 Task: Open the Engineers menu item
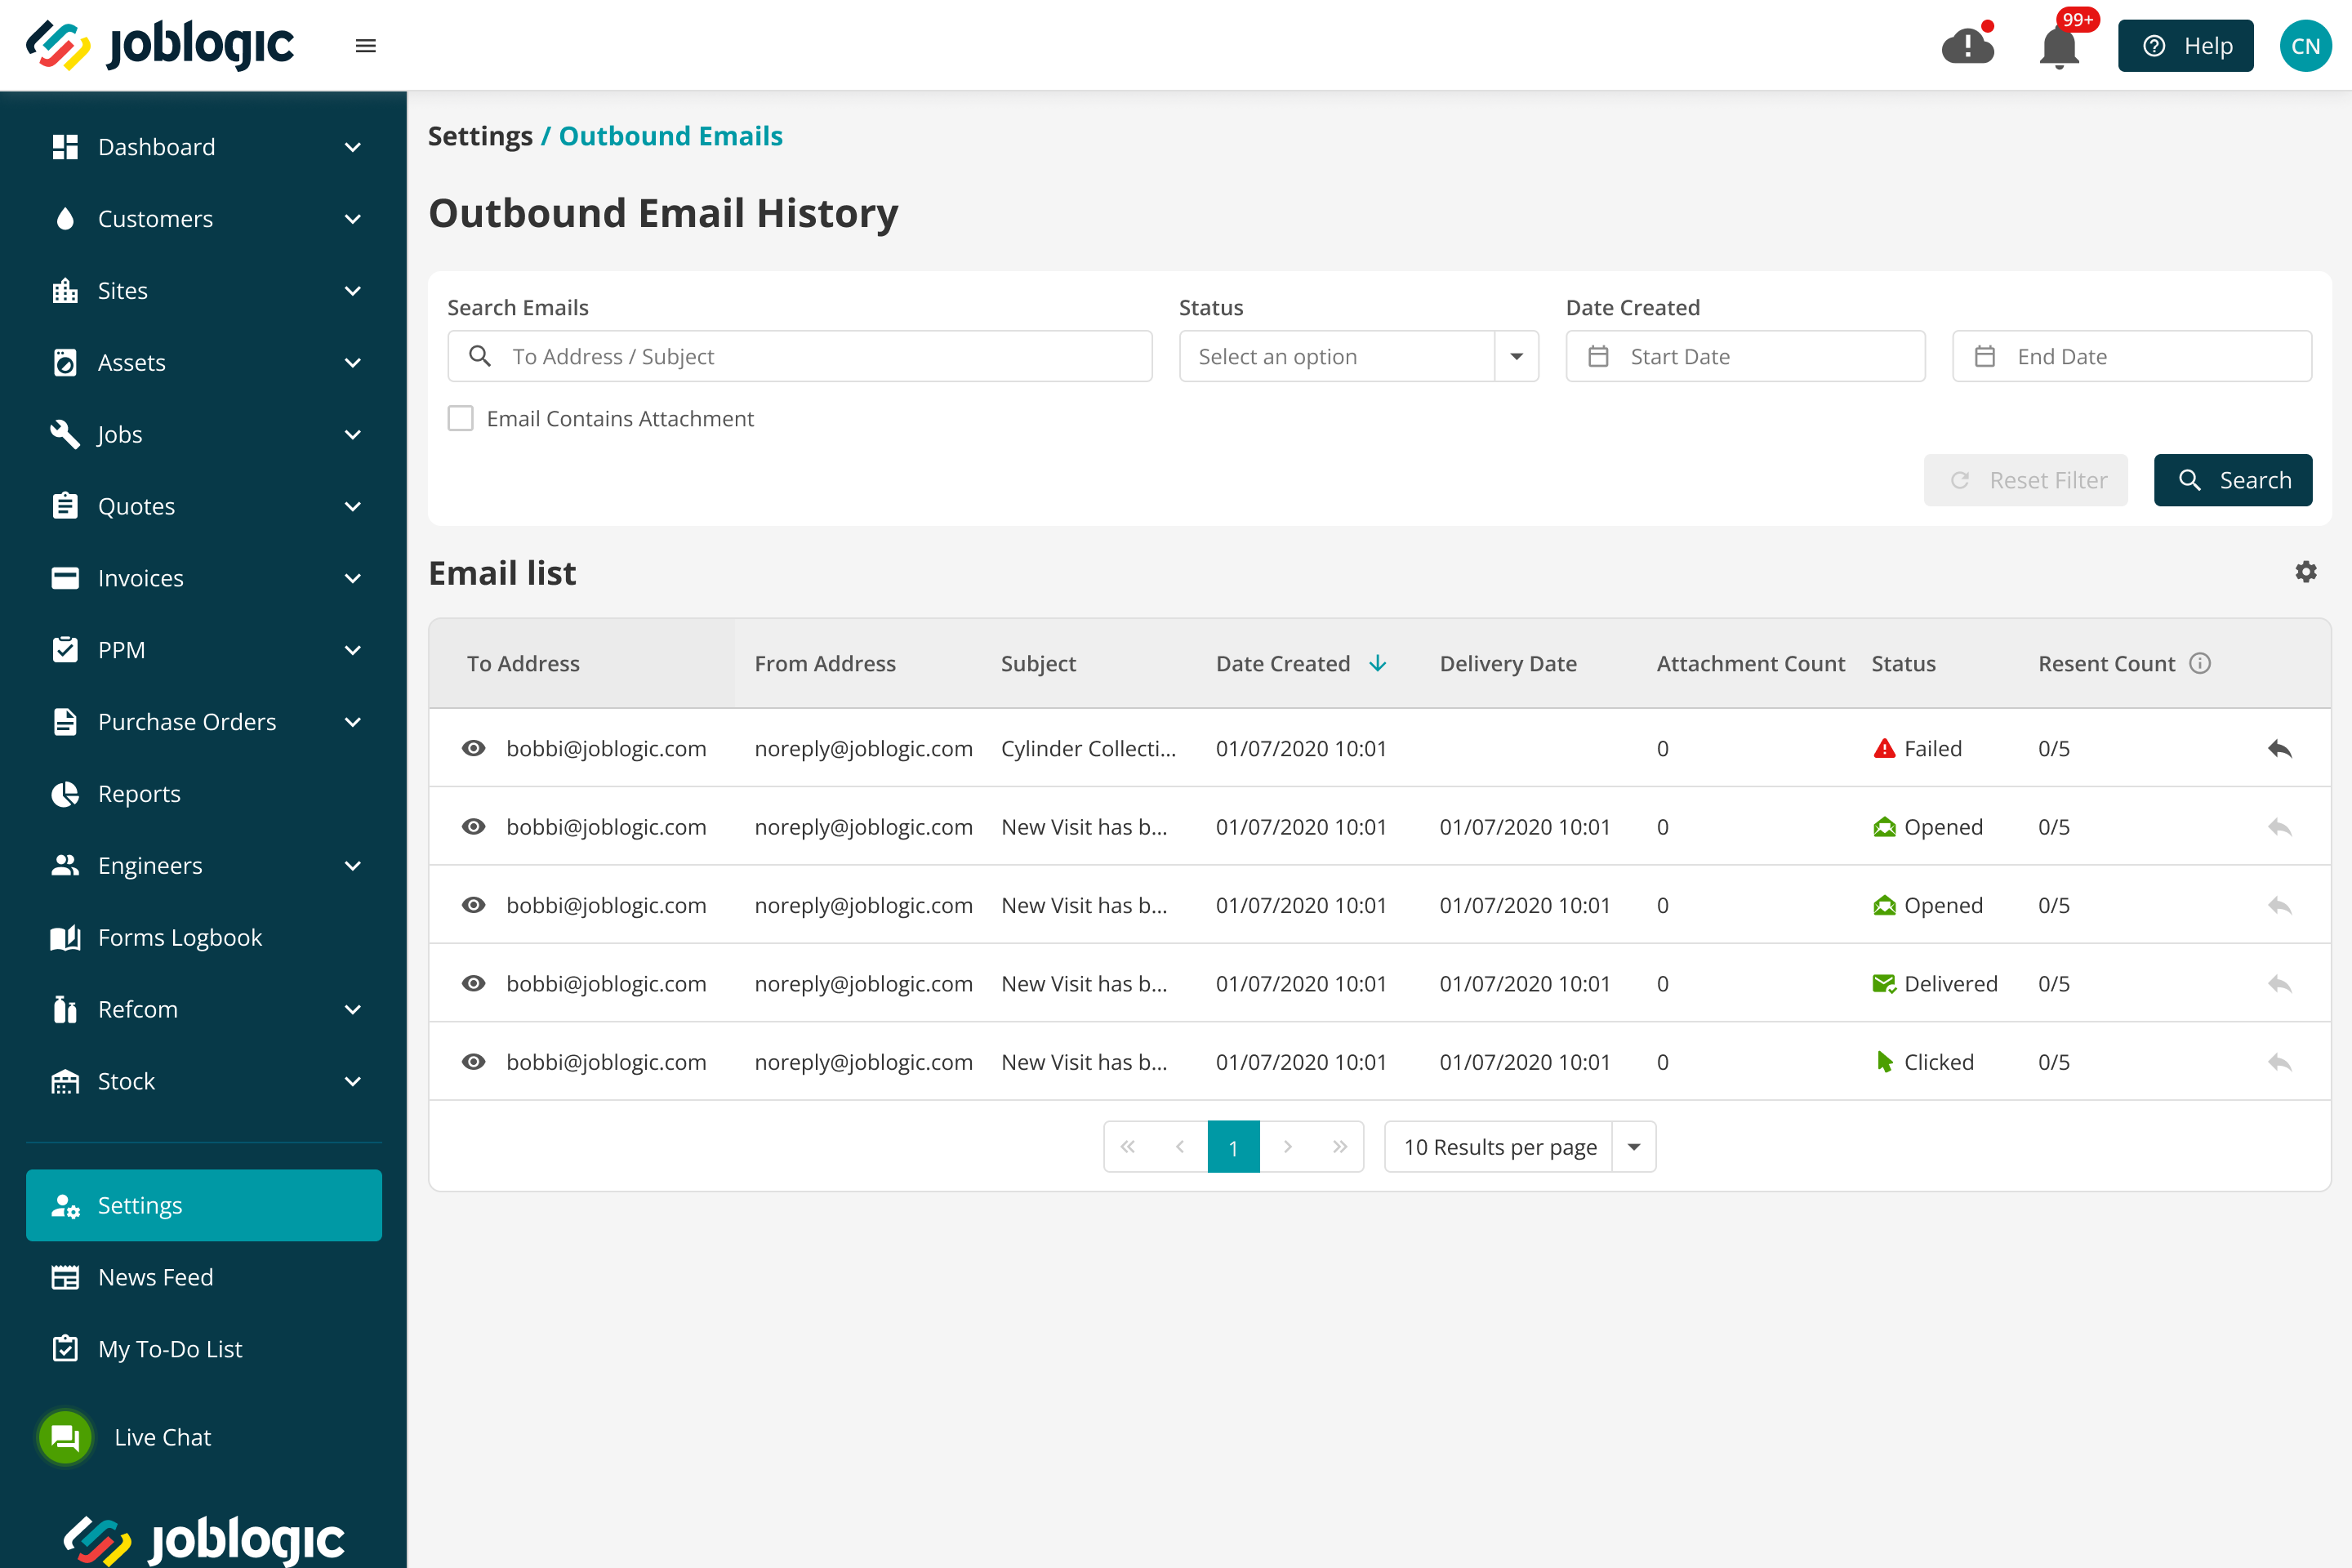[204, 866]
